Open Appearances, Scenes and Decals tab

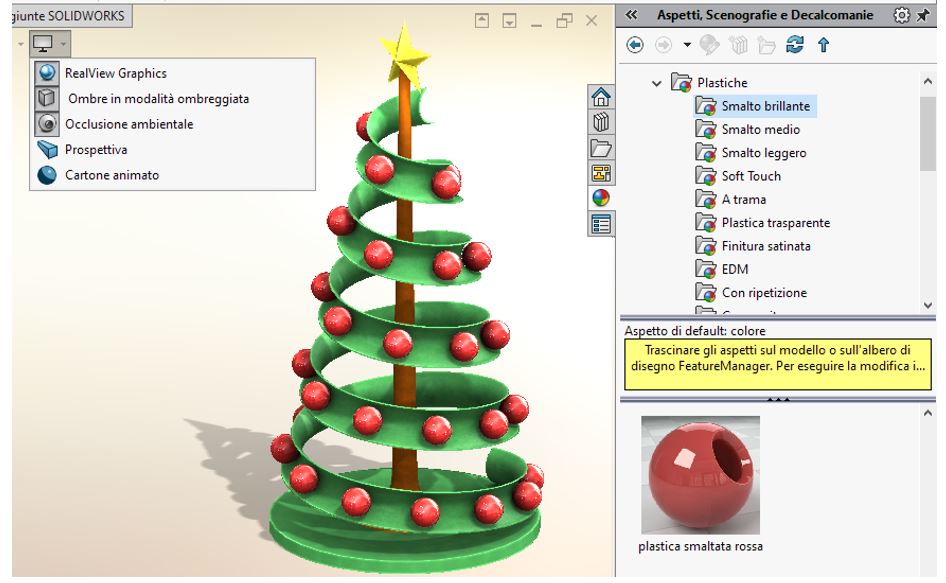tap(601, 199)
